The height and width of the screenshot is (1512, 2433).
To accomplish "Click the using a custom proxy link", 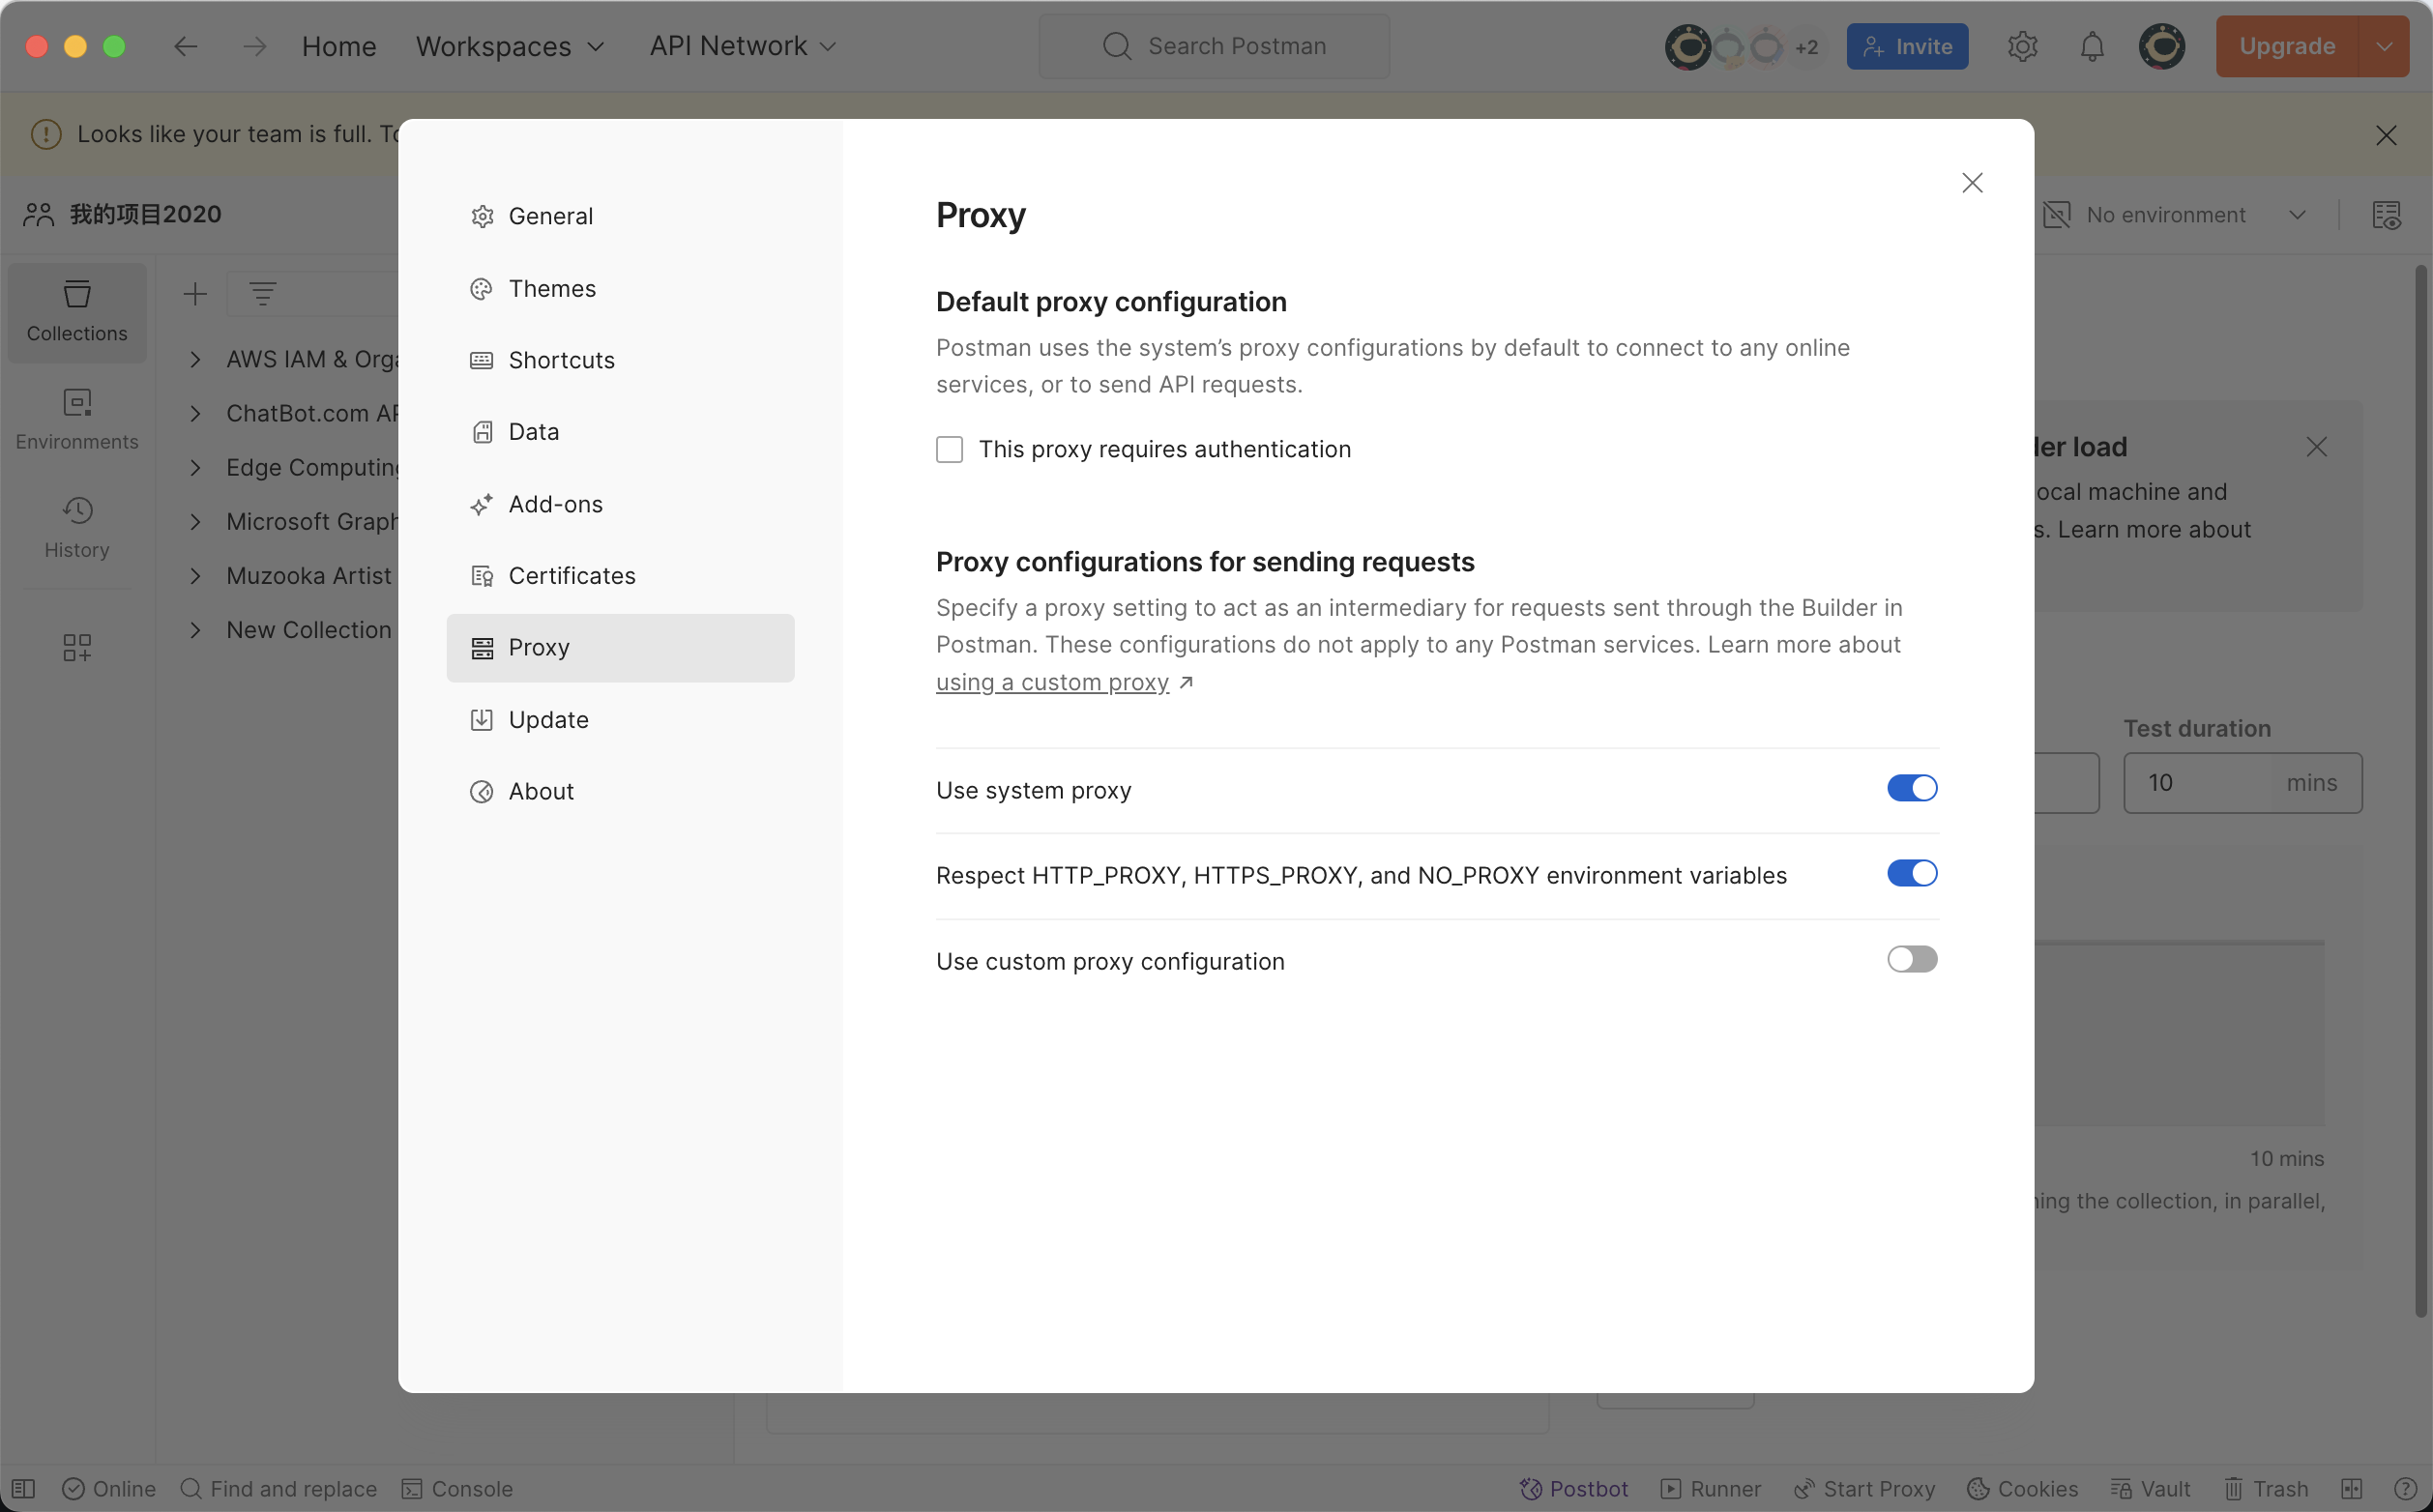I will [1054, 683].
